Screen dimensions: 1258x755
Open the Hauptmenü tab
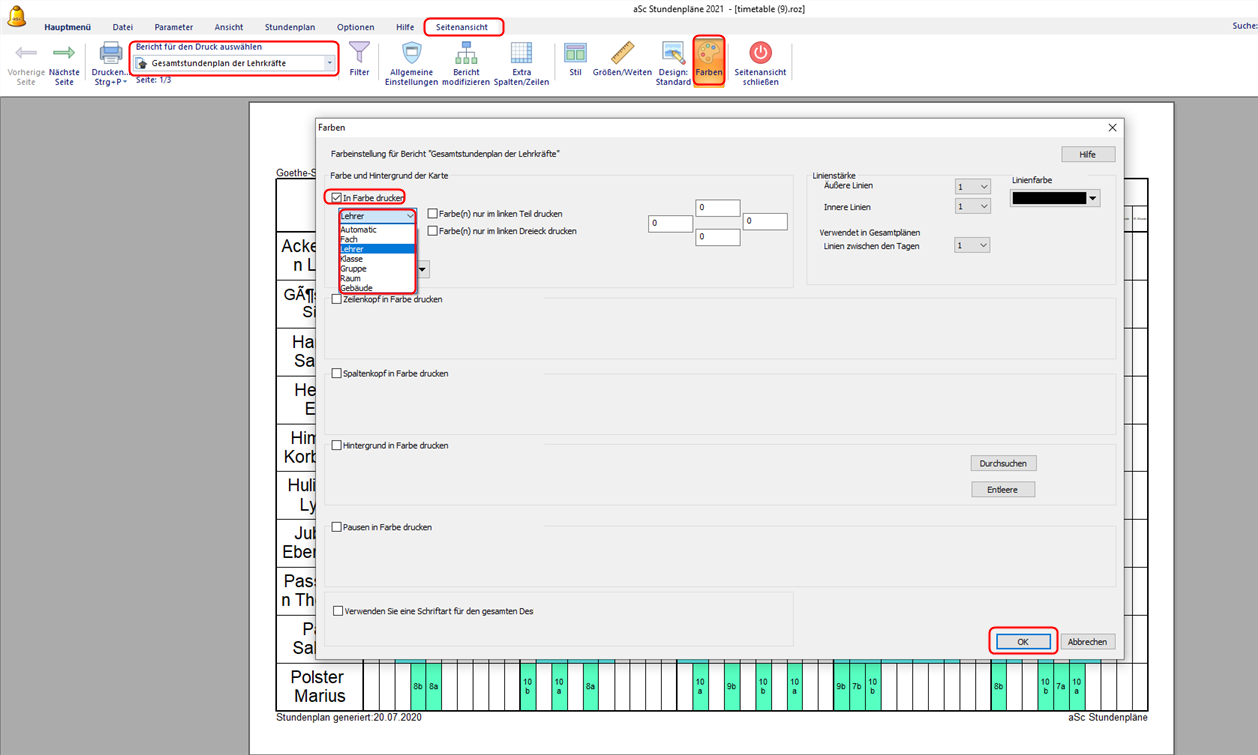click(67, 27)
